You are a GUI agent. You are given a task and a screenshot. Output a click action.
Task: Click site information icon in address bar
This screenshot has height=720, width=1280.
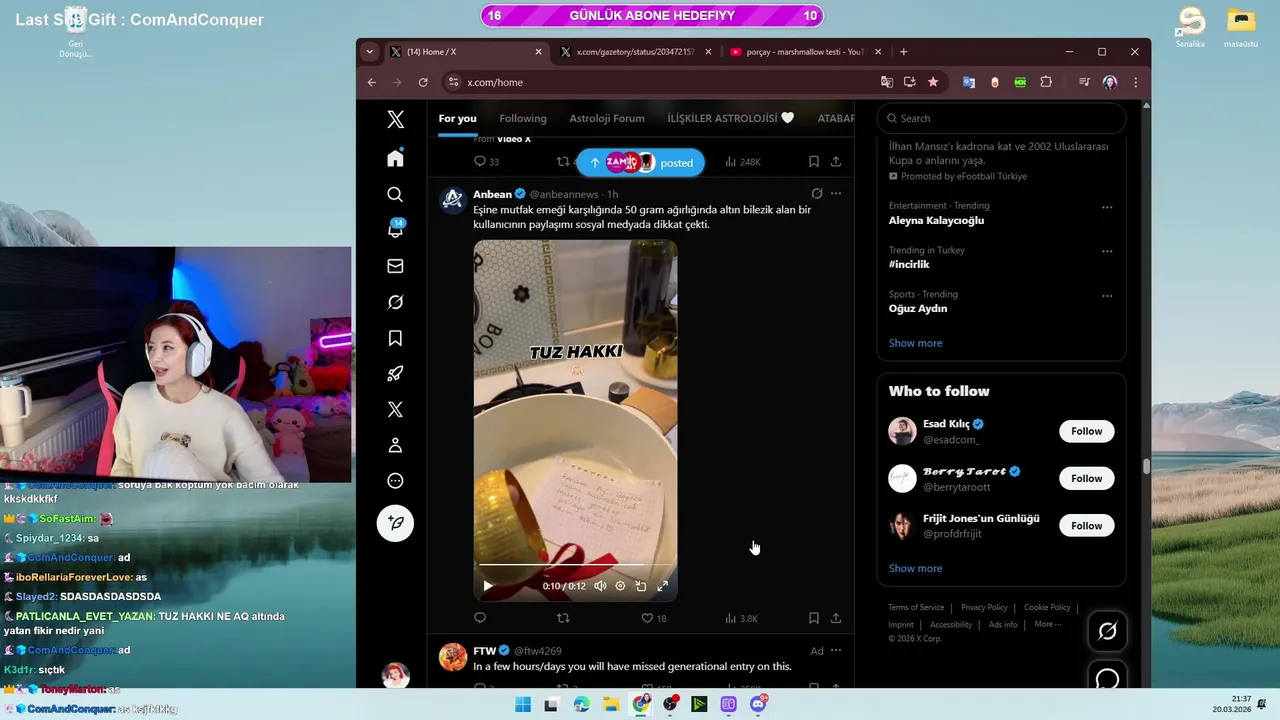[x=454, y=82]
